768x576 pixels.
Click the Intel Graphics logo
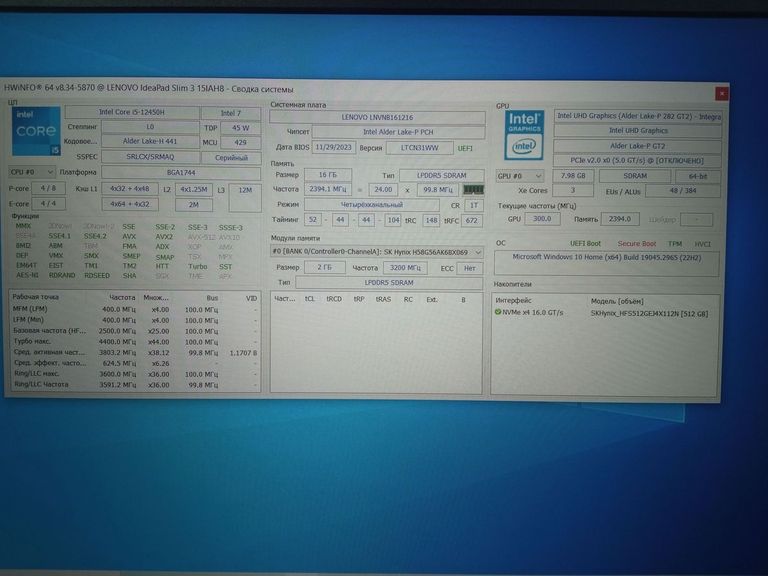point(523,135)
